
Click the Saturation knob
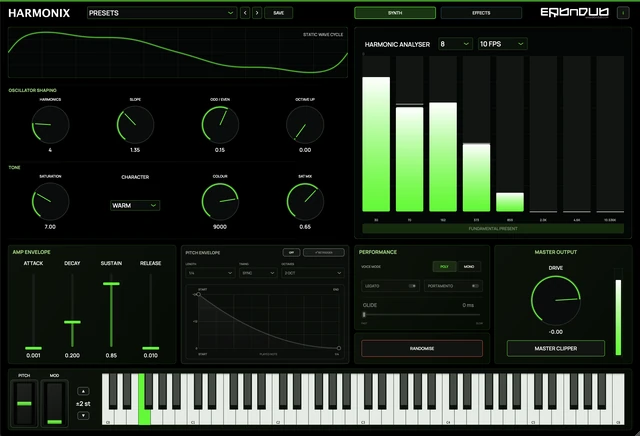click(50, 201)
